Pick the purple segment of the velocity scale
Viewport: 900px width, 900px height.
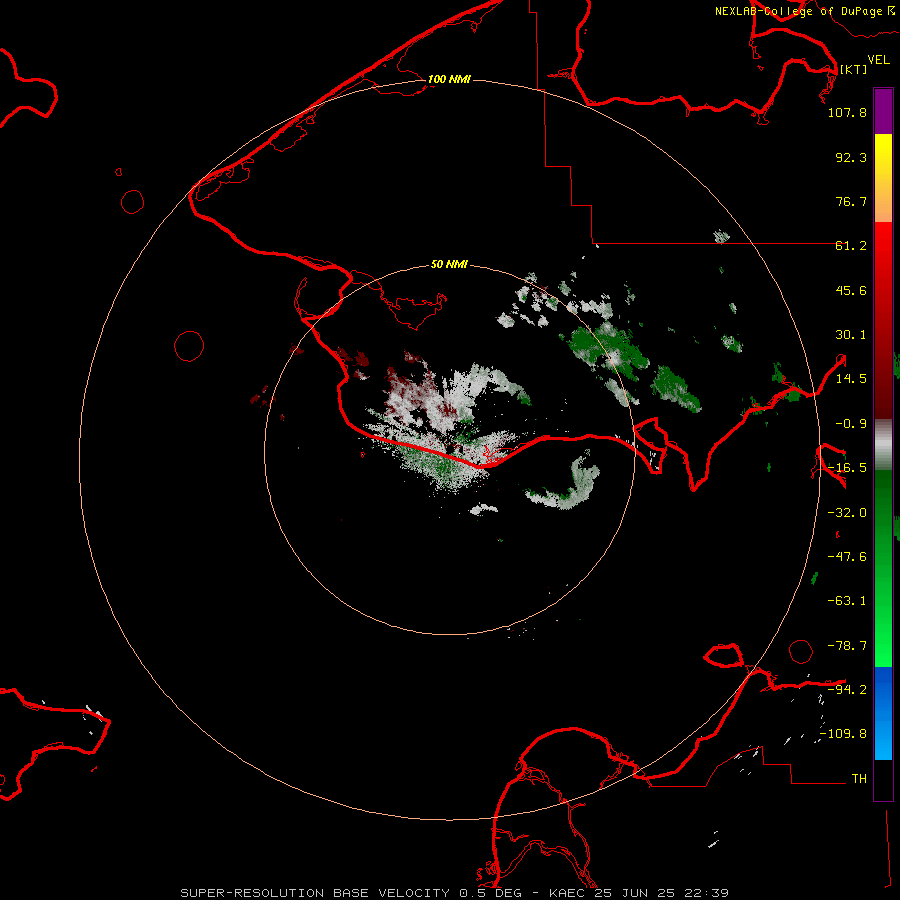(883, 112)
